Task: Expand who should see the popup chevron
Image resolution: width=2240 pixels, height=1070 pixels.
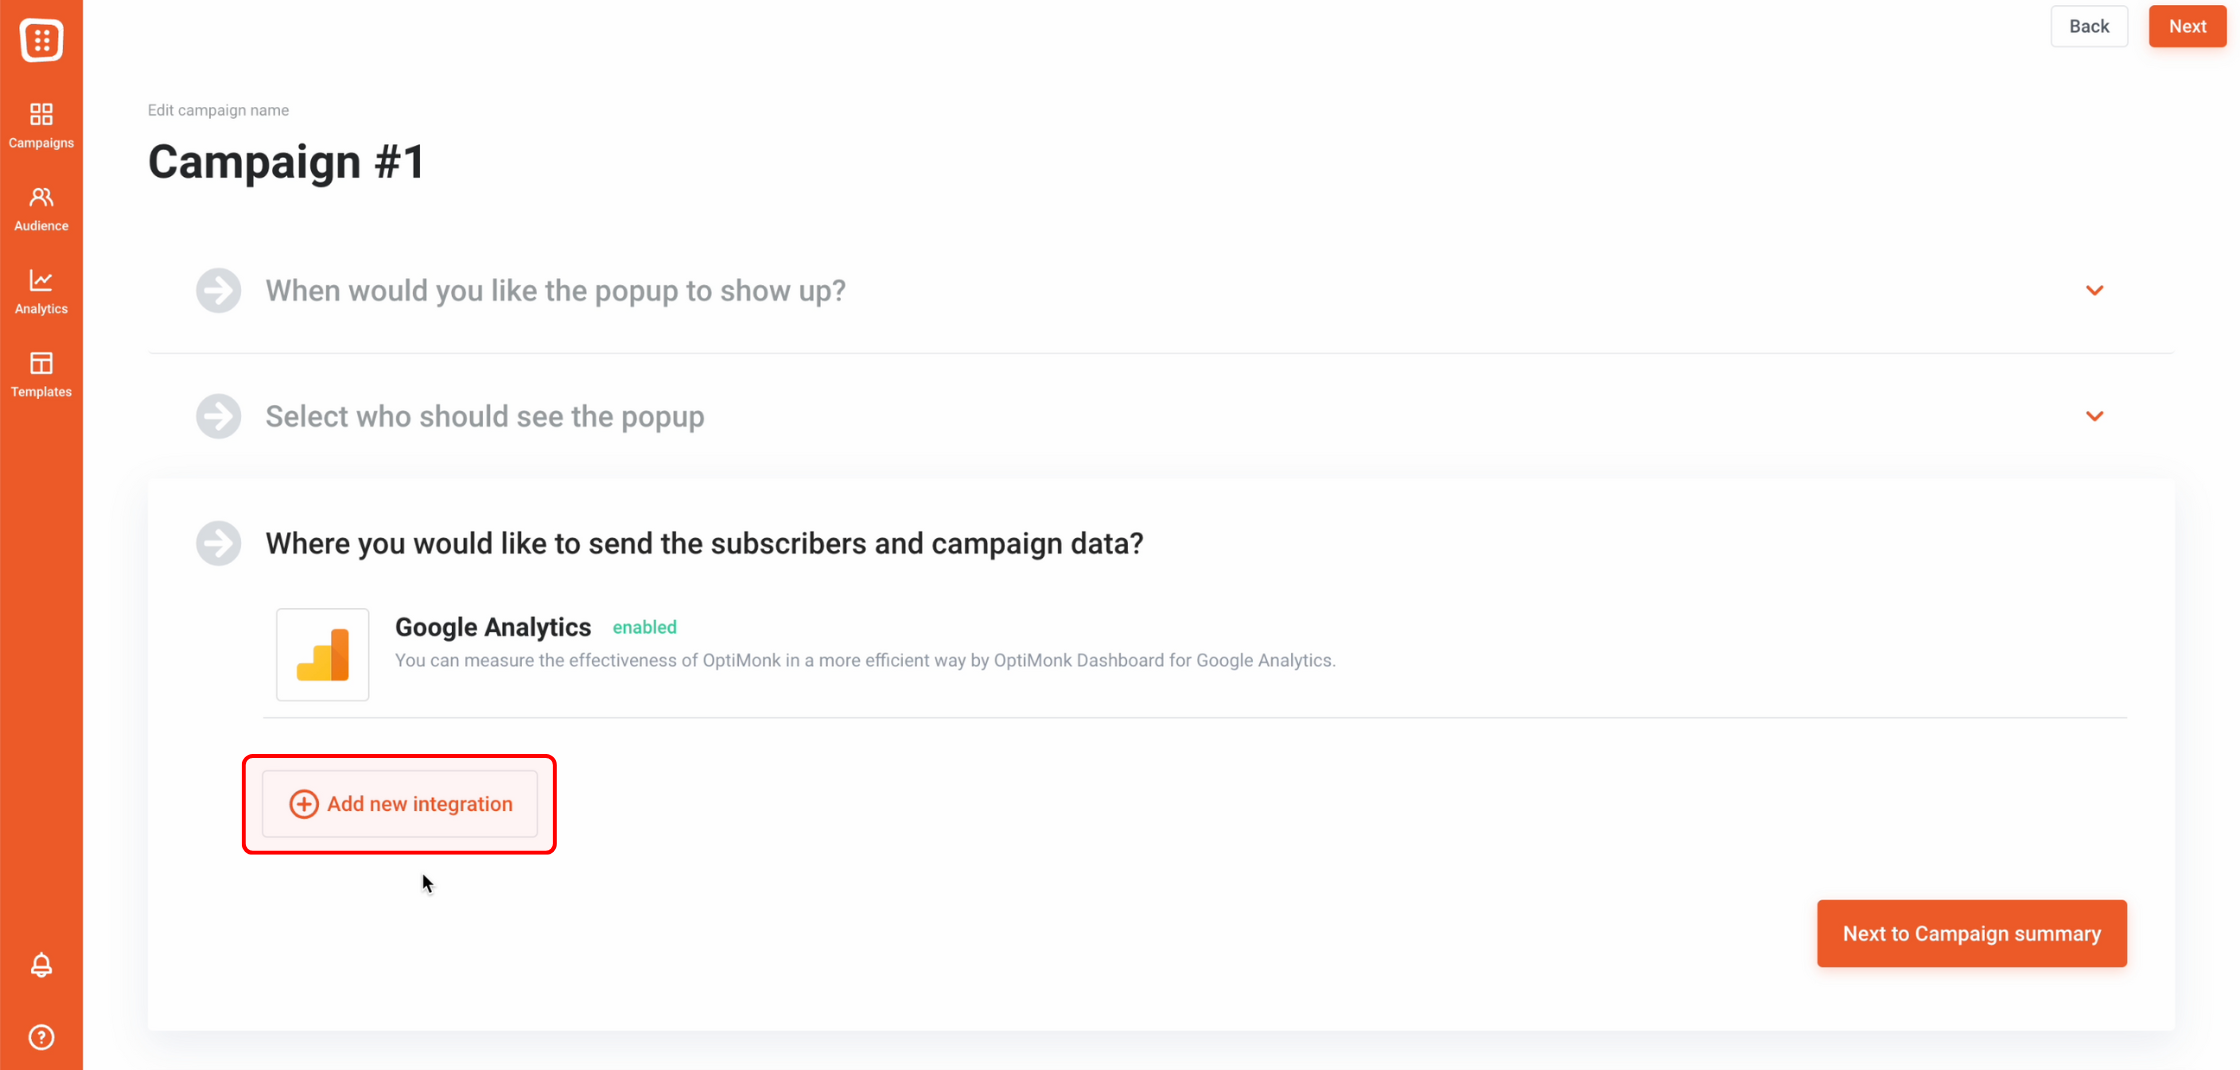Action: 2094,416
